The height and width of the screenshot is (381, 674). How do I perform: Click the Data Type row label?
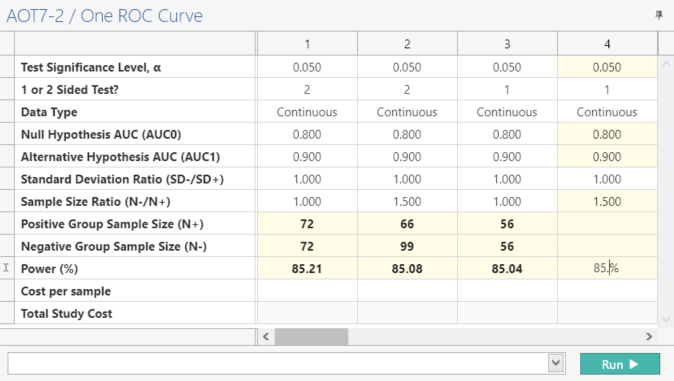click(x=49, y=112)
